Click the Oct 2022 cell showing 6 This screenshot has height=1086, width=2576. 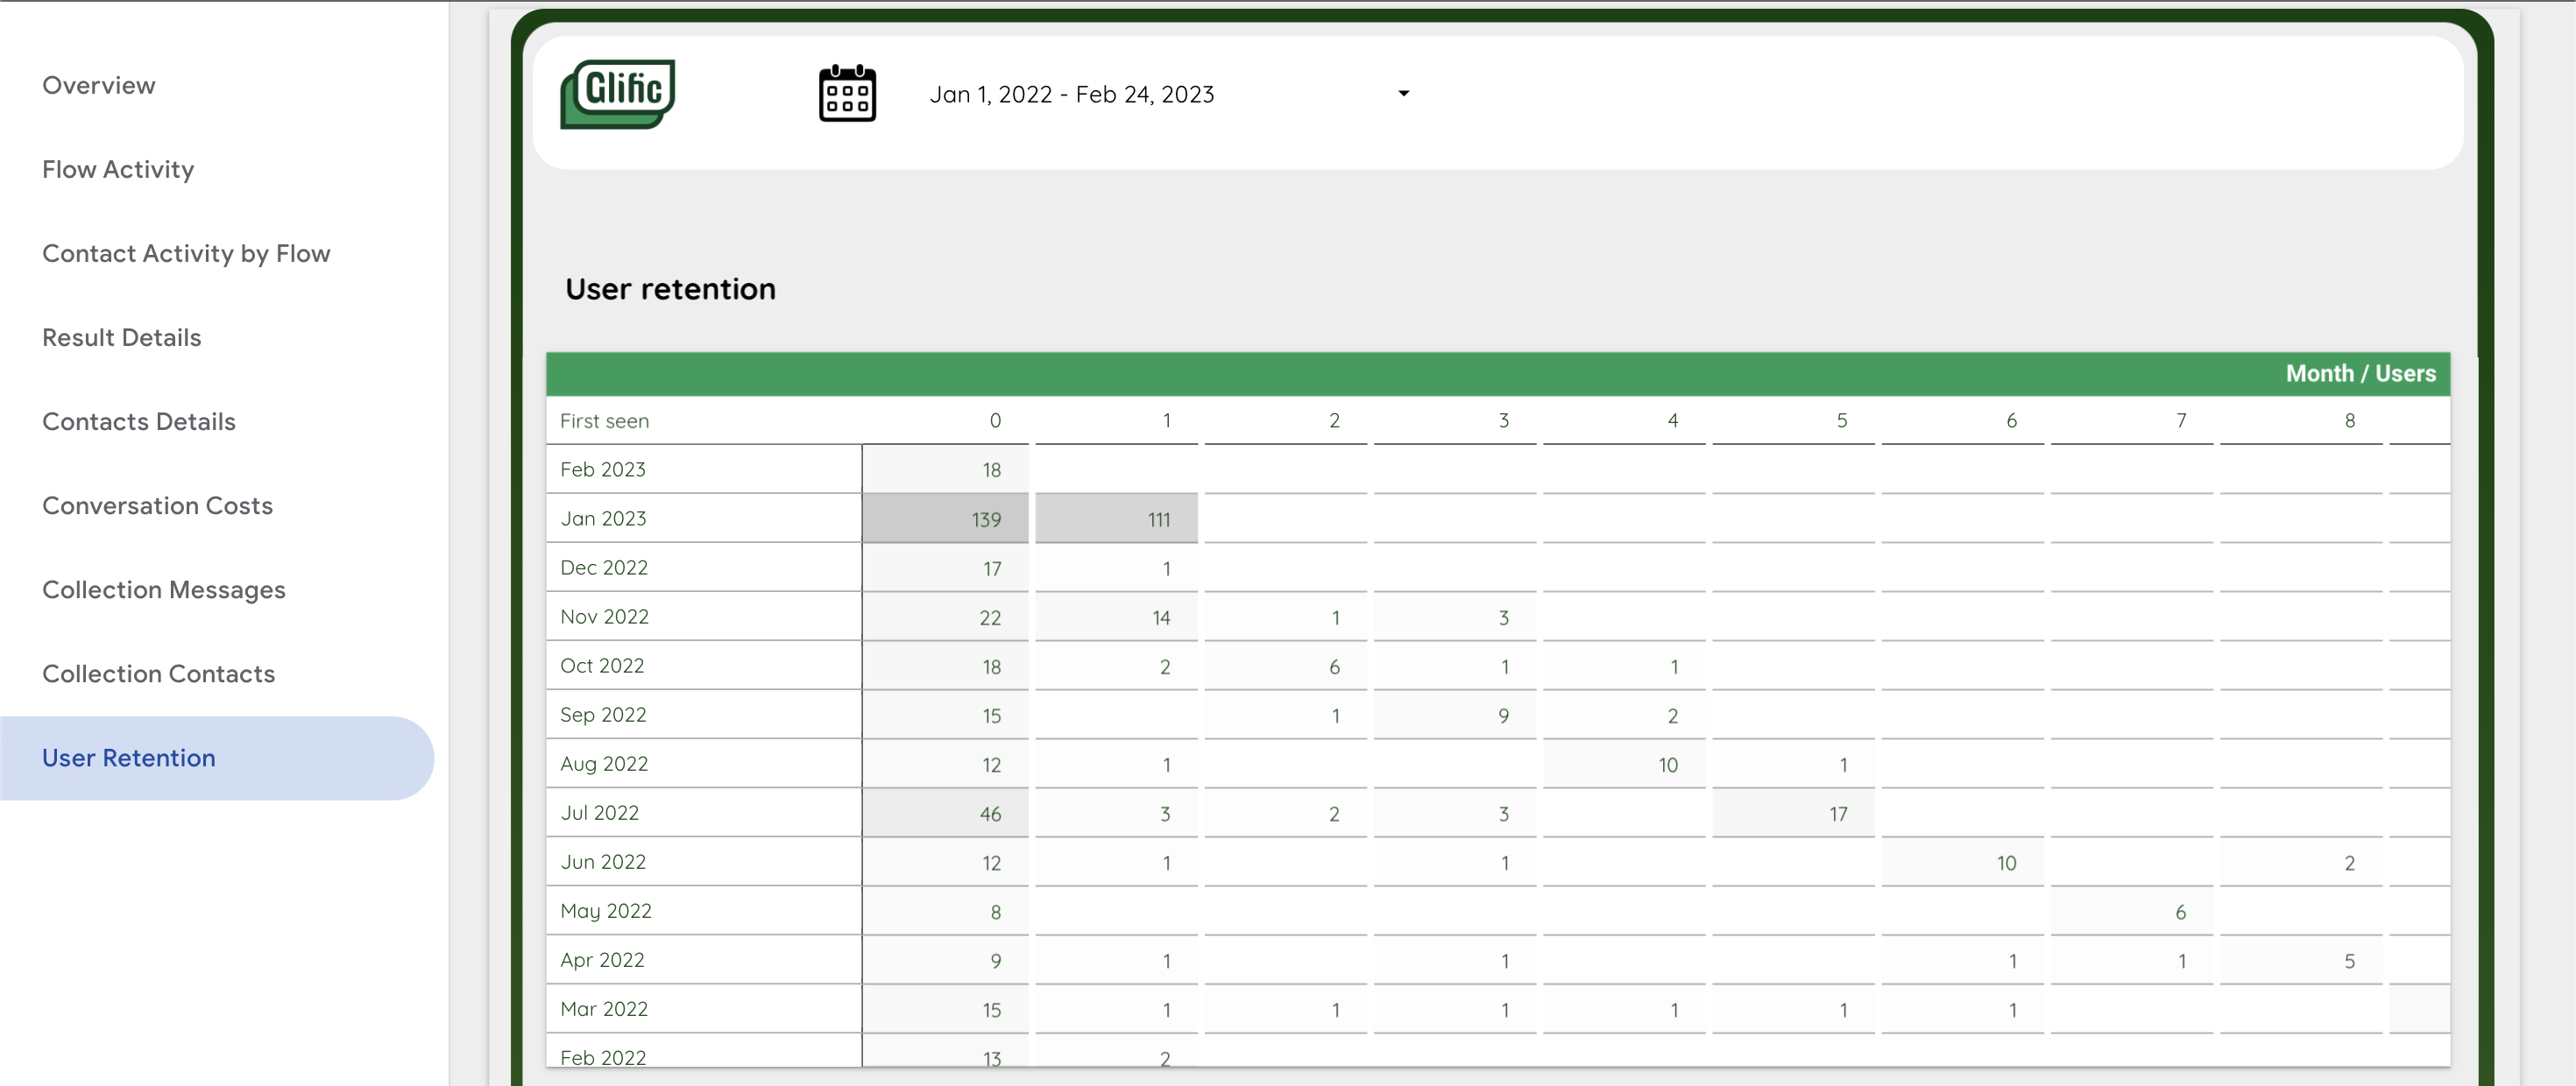tap(1285, 666)
